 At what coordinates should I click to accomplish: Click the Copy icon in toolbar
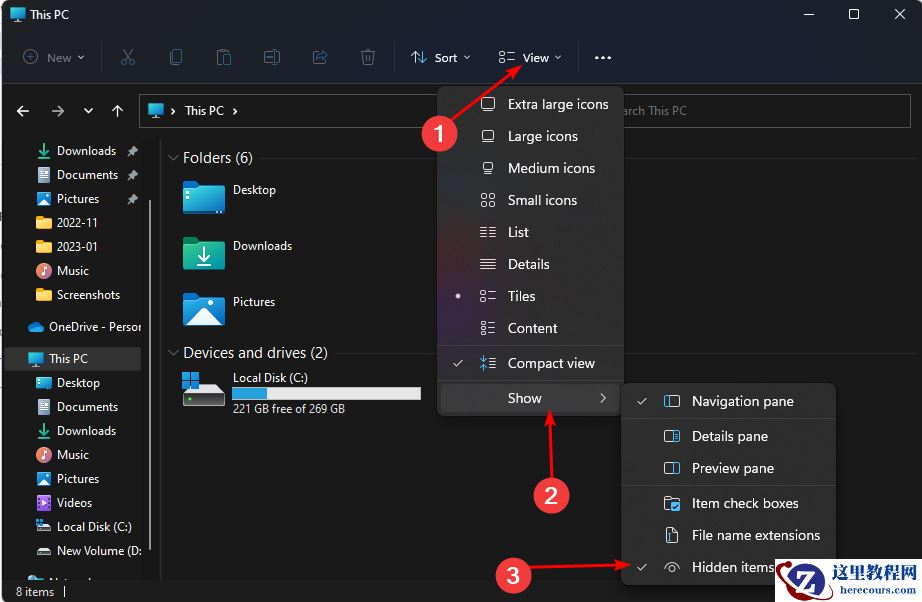[x=176, y=58]
